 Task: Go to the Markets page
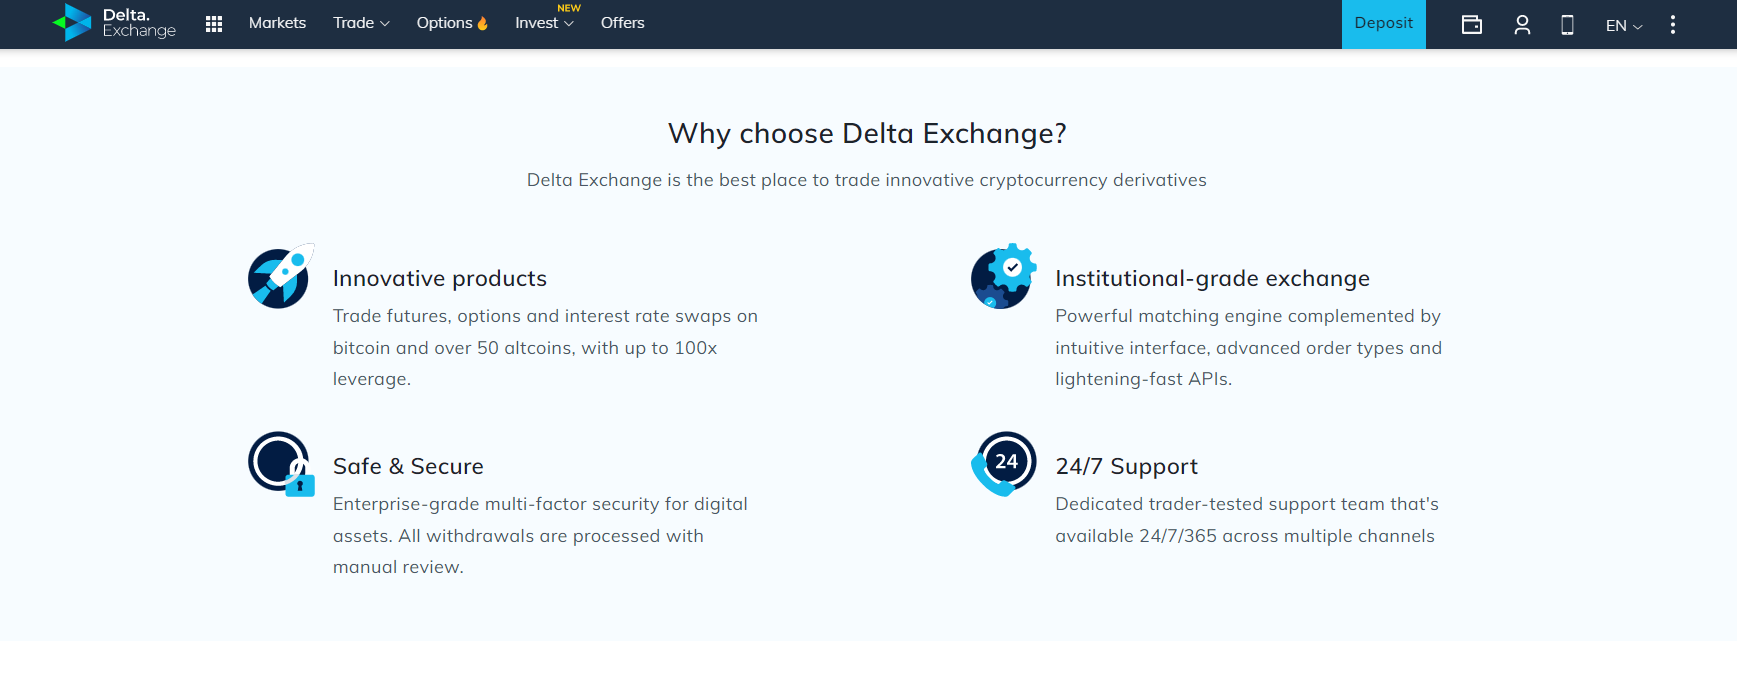coord(277,23)
